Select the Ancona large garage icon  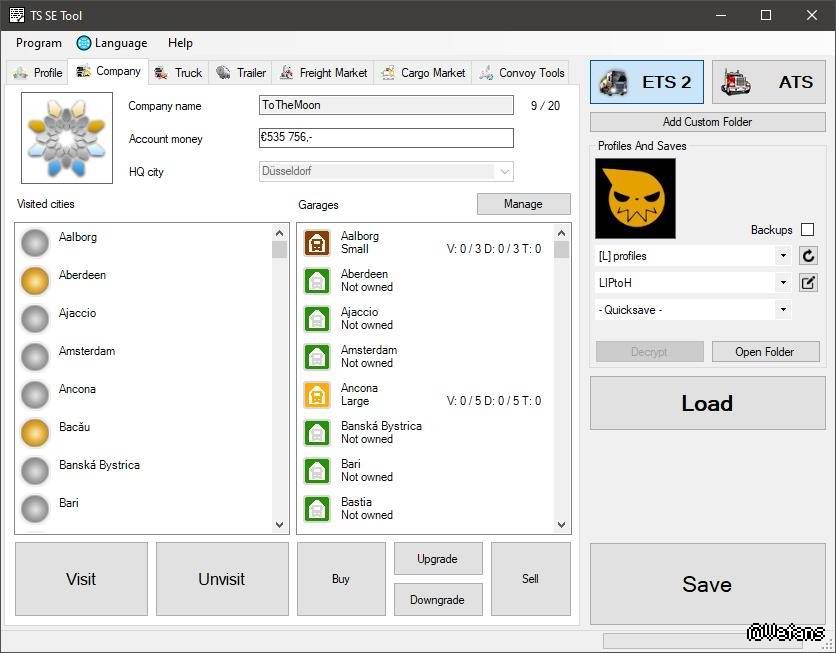(317, 395)
